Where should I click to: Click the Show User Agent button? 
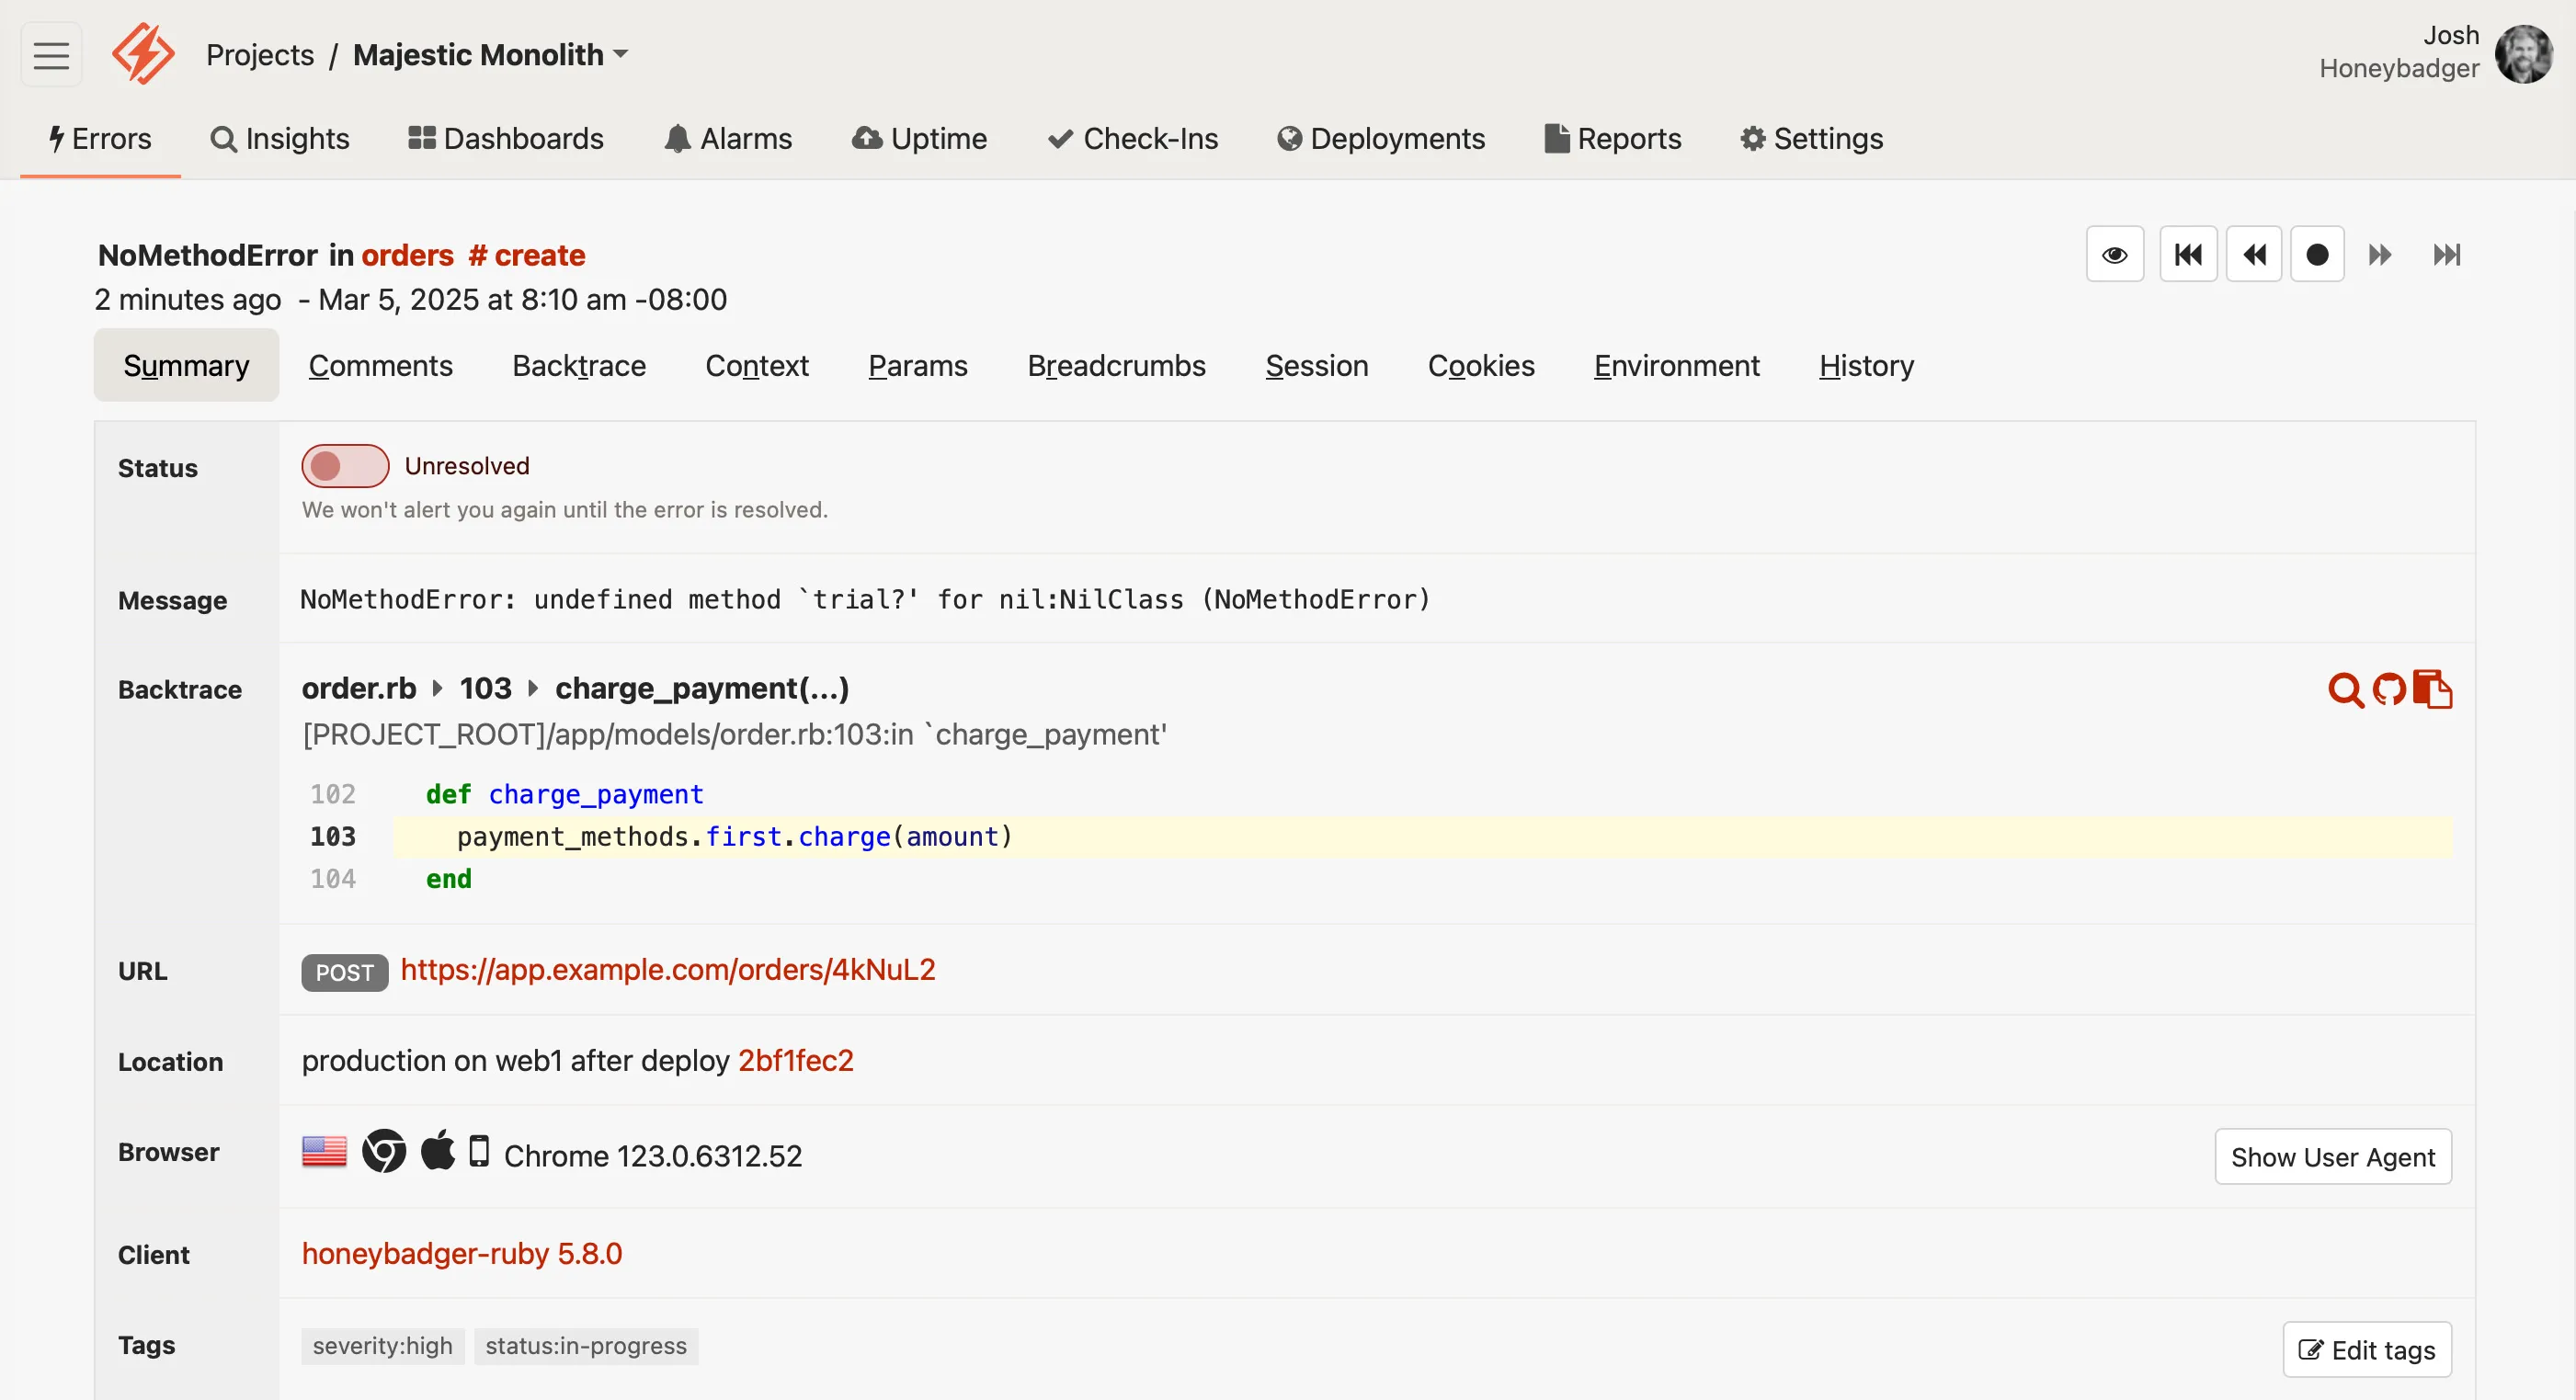coord(2332,1157)
